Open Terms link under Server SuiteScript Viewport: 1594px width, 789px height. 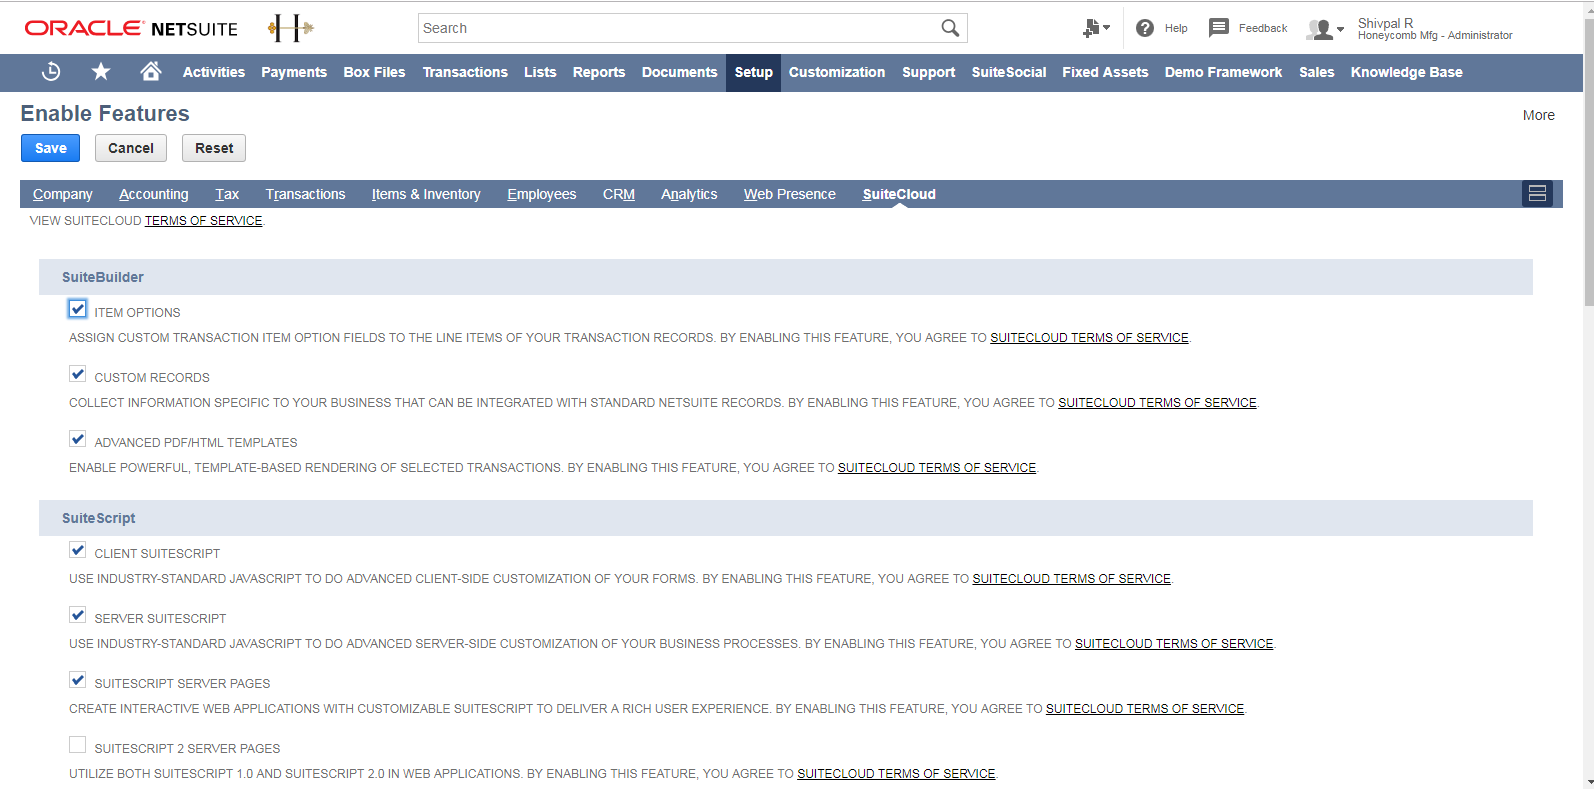pyautogui.click(x=1174, y=644)
